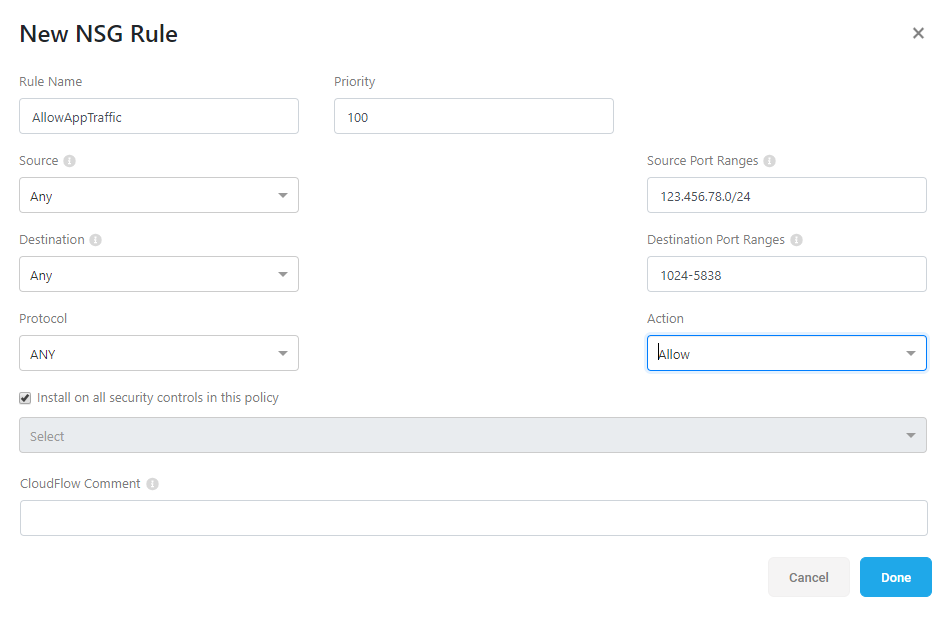The image size is (945, 631).
Task: Click the Destination info icon
Action: coord(95,240)
